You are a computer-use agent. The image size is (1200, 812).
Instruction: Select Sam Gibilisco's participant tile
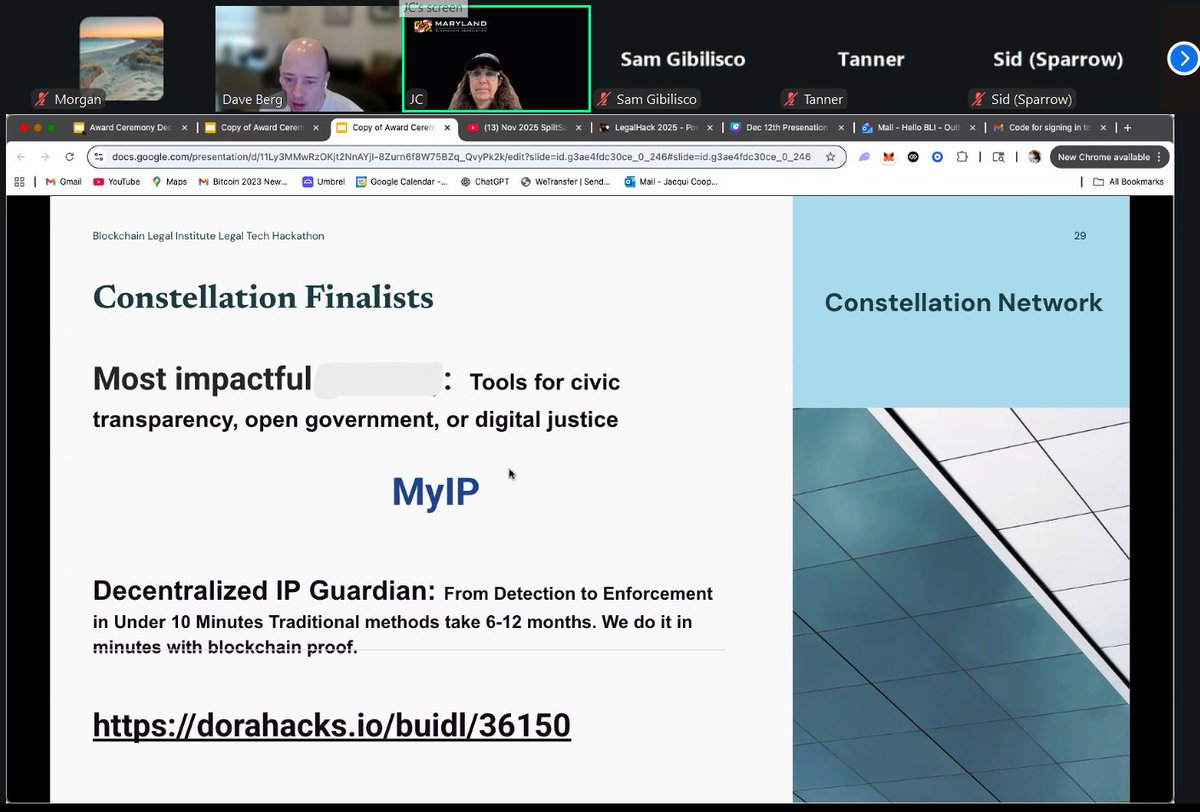coord(683,58)
